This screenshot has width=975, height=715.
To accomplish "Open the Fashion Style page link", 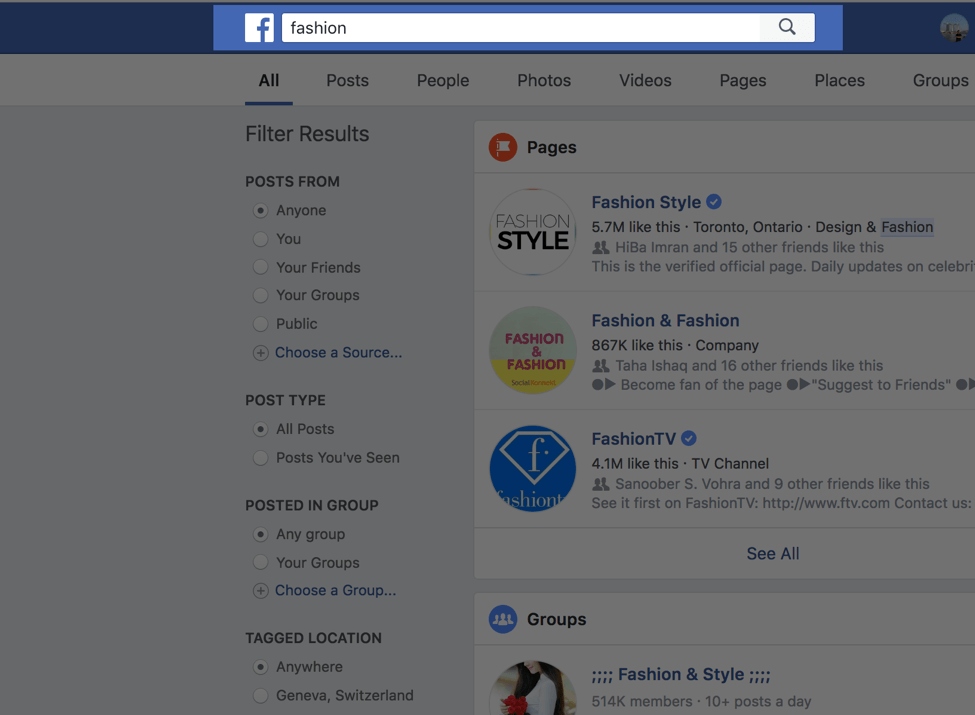I will point(646,202).
